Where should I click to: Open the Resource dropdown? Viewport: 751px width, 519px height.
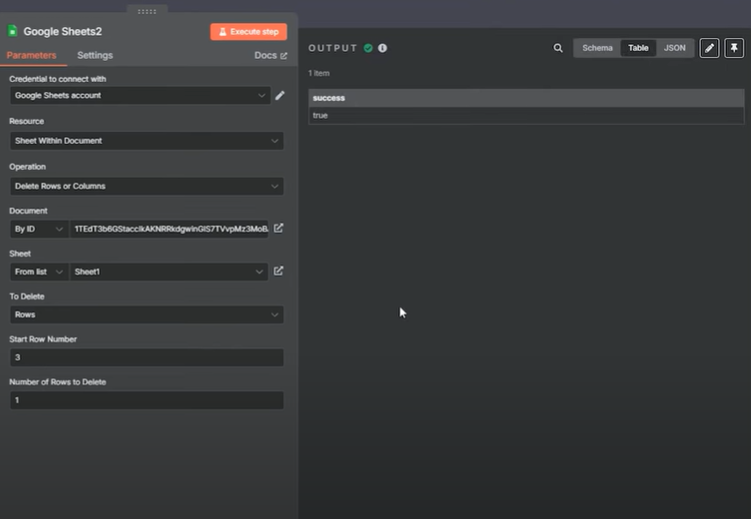pyautogui.click(x=147, y=141)
